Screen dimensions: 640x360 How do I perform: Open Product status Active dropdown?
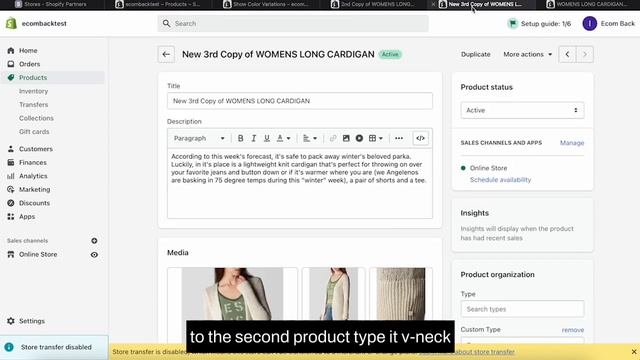[x=522, y=110]
